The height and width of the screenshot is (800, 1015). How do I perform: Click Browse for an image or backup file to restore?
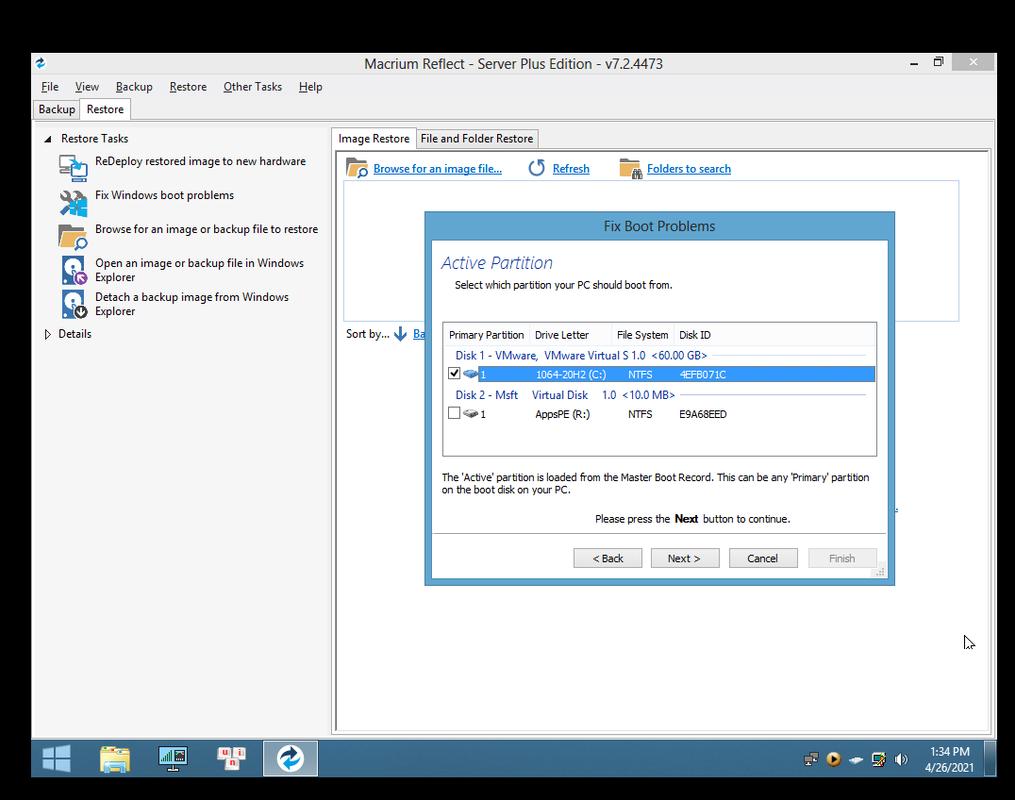coord(206,229)
